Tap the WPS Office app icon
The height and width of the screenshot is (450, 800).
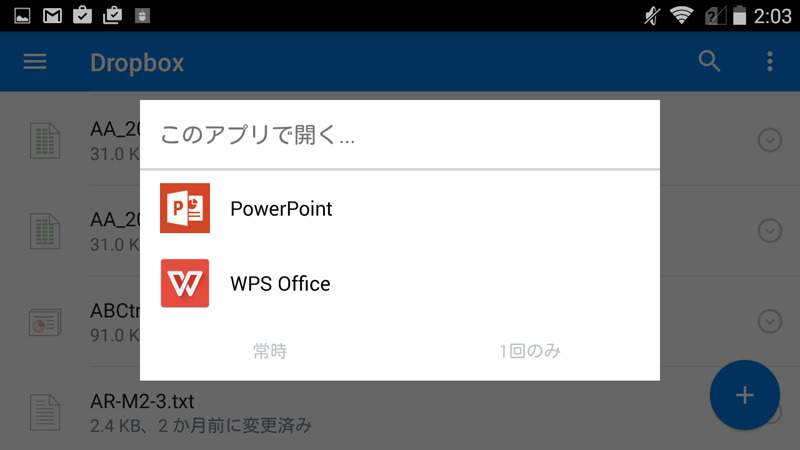185,283
